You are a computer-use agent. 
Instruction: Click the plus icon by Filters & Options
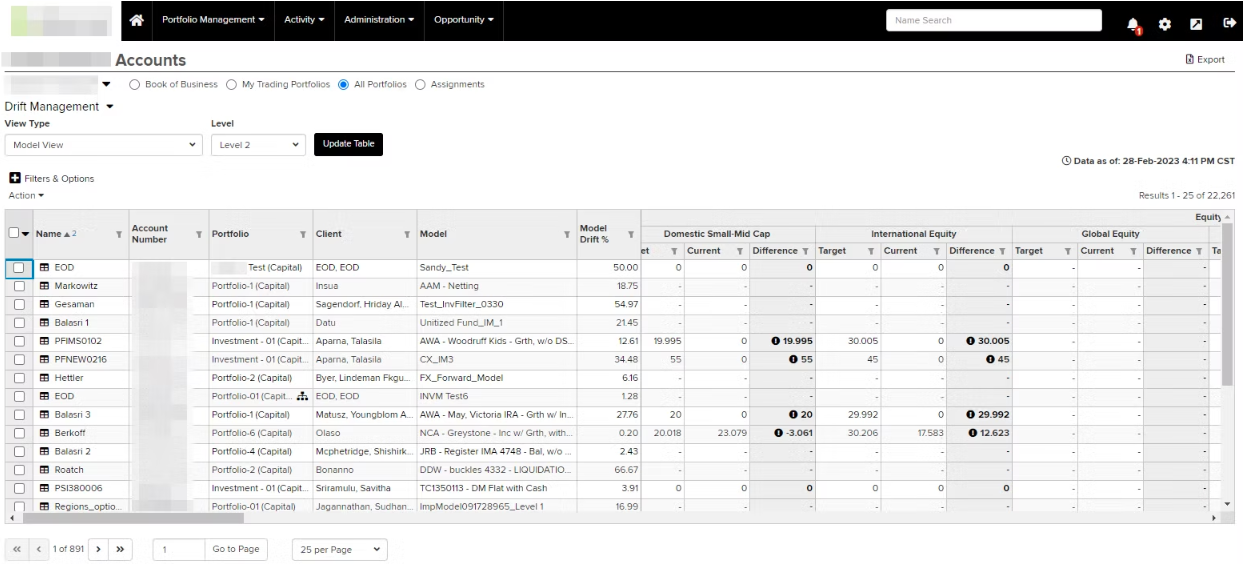[15, 178]
